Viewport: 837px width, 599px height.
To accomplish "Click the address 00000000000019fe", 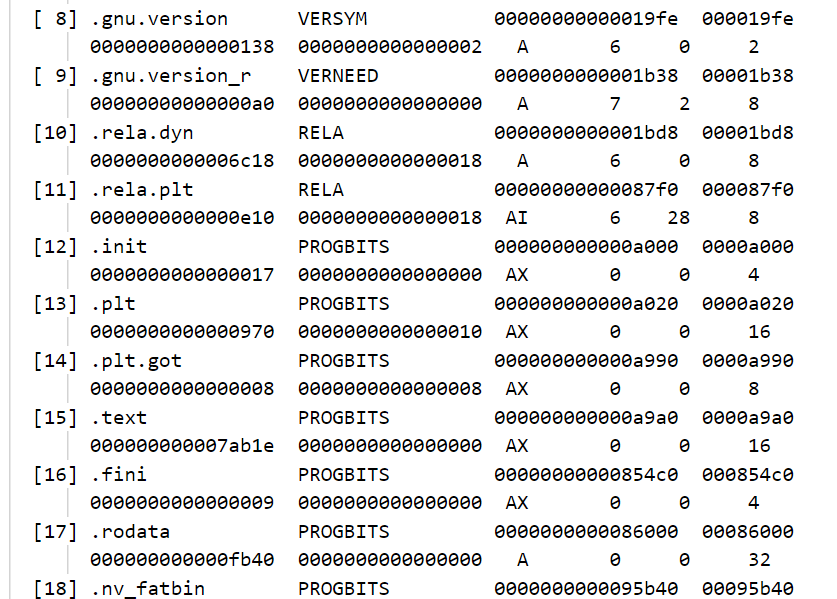I will point(586,18).
